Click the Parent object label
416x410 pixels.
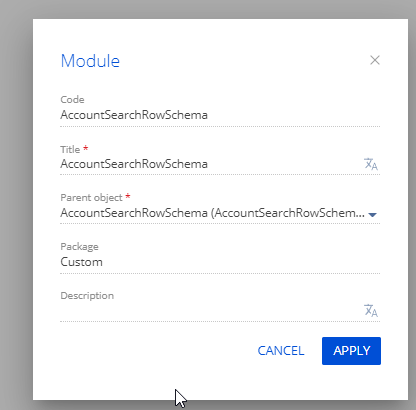(91, 198)
